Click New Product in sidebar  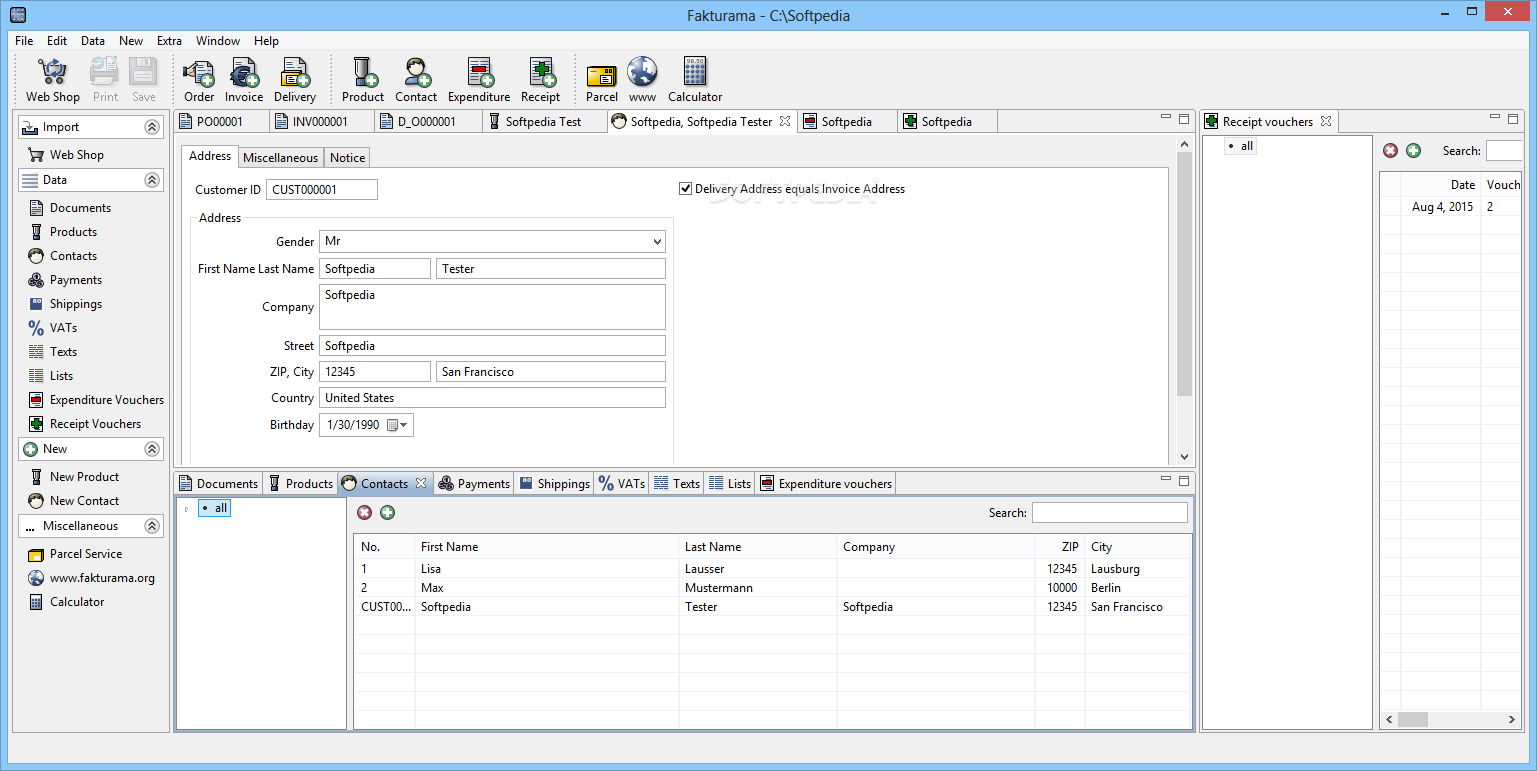(73, 477)
